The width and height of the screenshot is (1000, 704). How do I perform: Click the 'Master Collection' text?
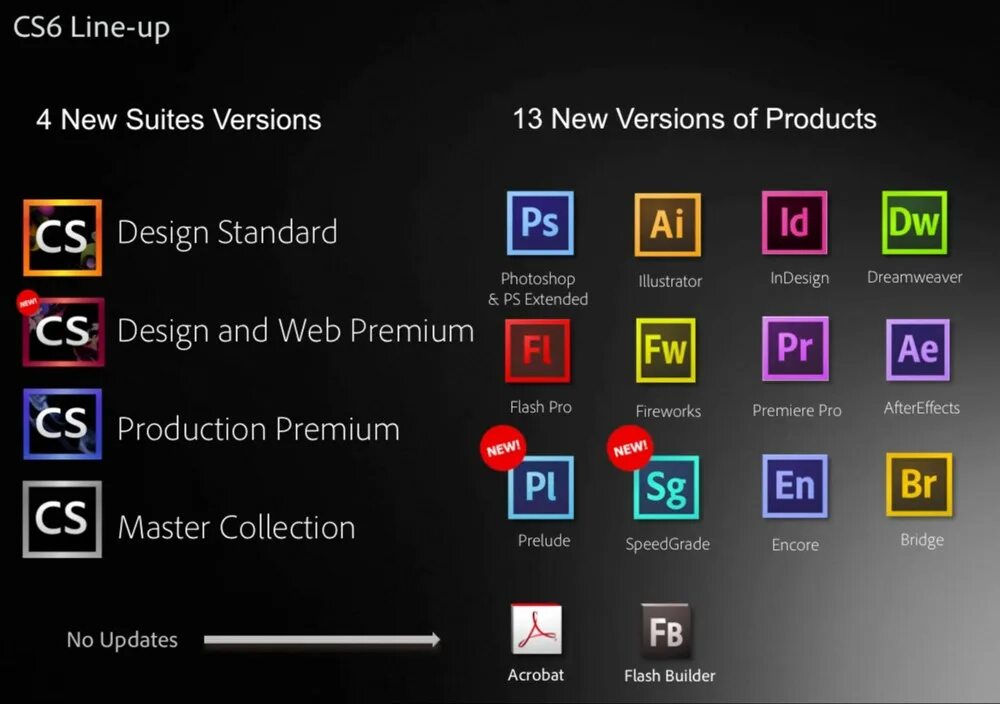pos(236,527)
